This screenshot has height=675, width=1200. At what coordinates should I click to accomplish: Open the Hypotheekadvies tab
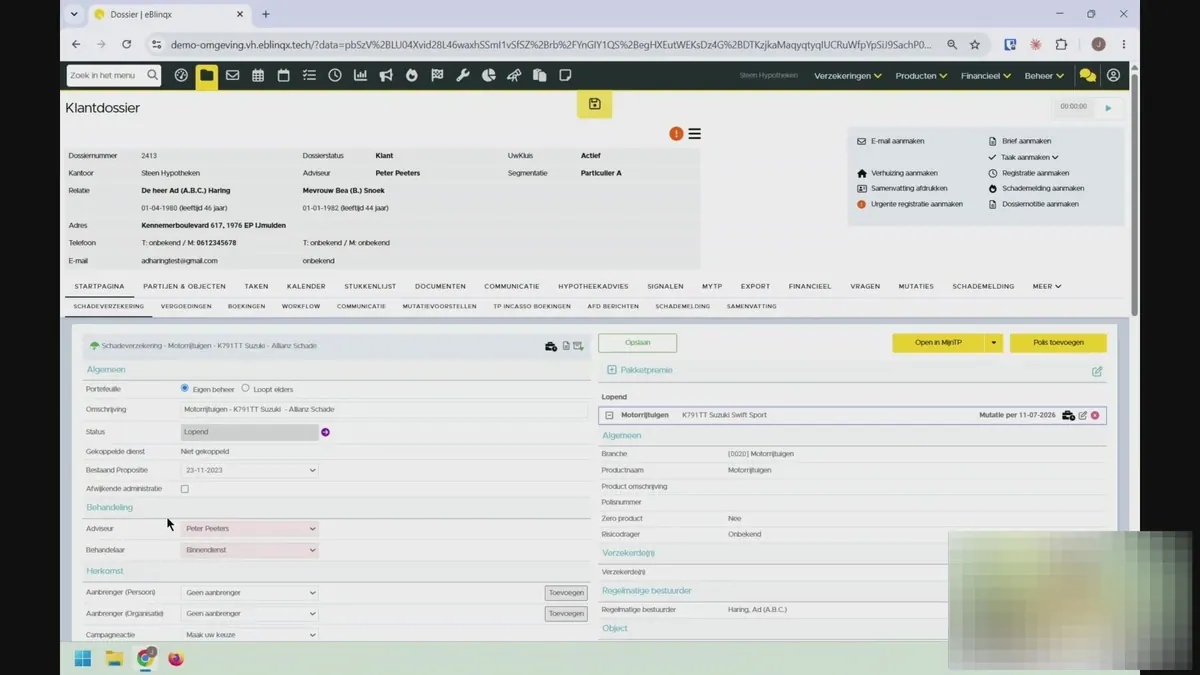point(593,286)
